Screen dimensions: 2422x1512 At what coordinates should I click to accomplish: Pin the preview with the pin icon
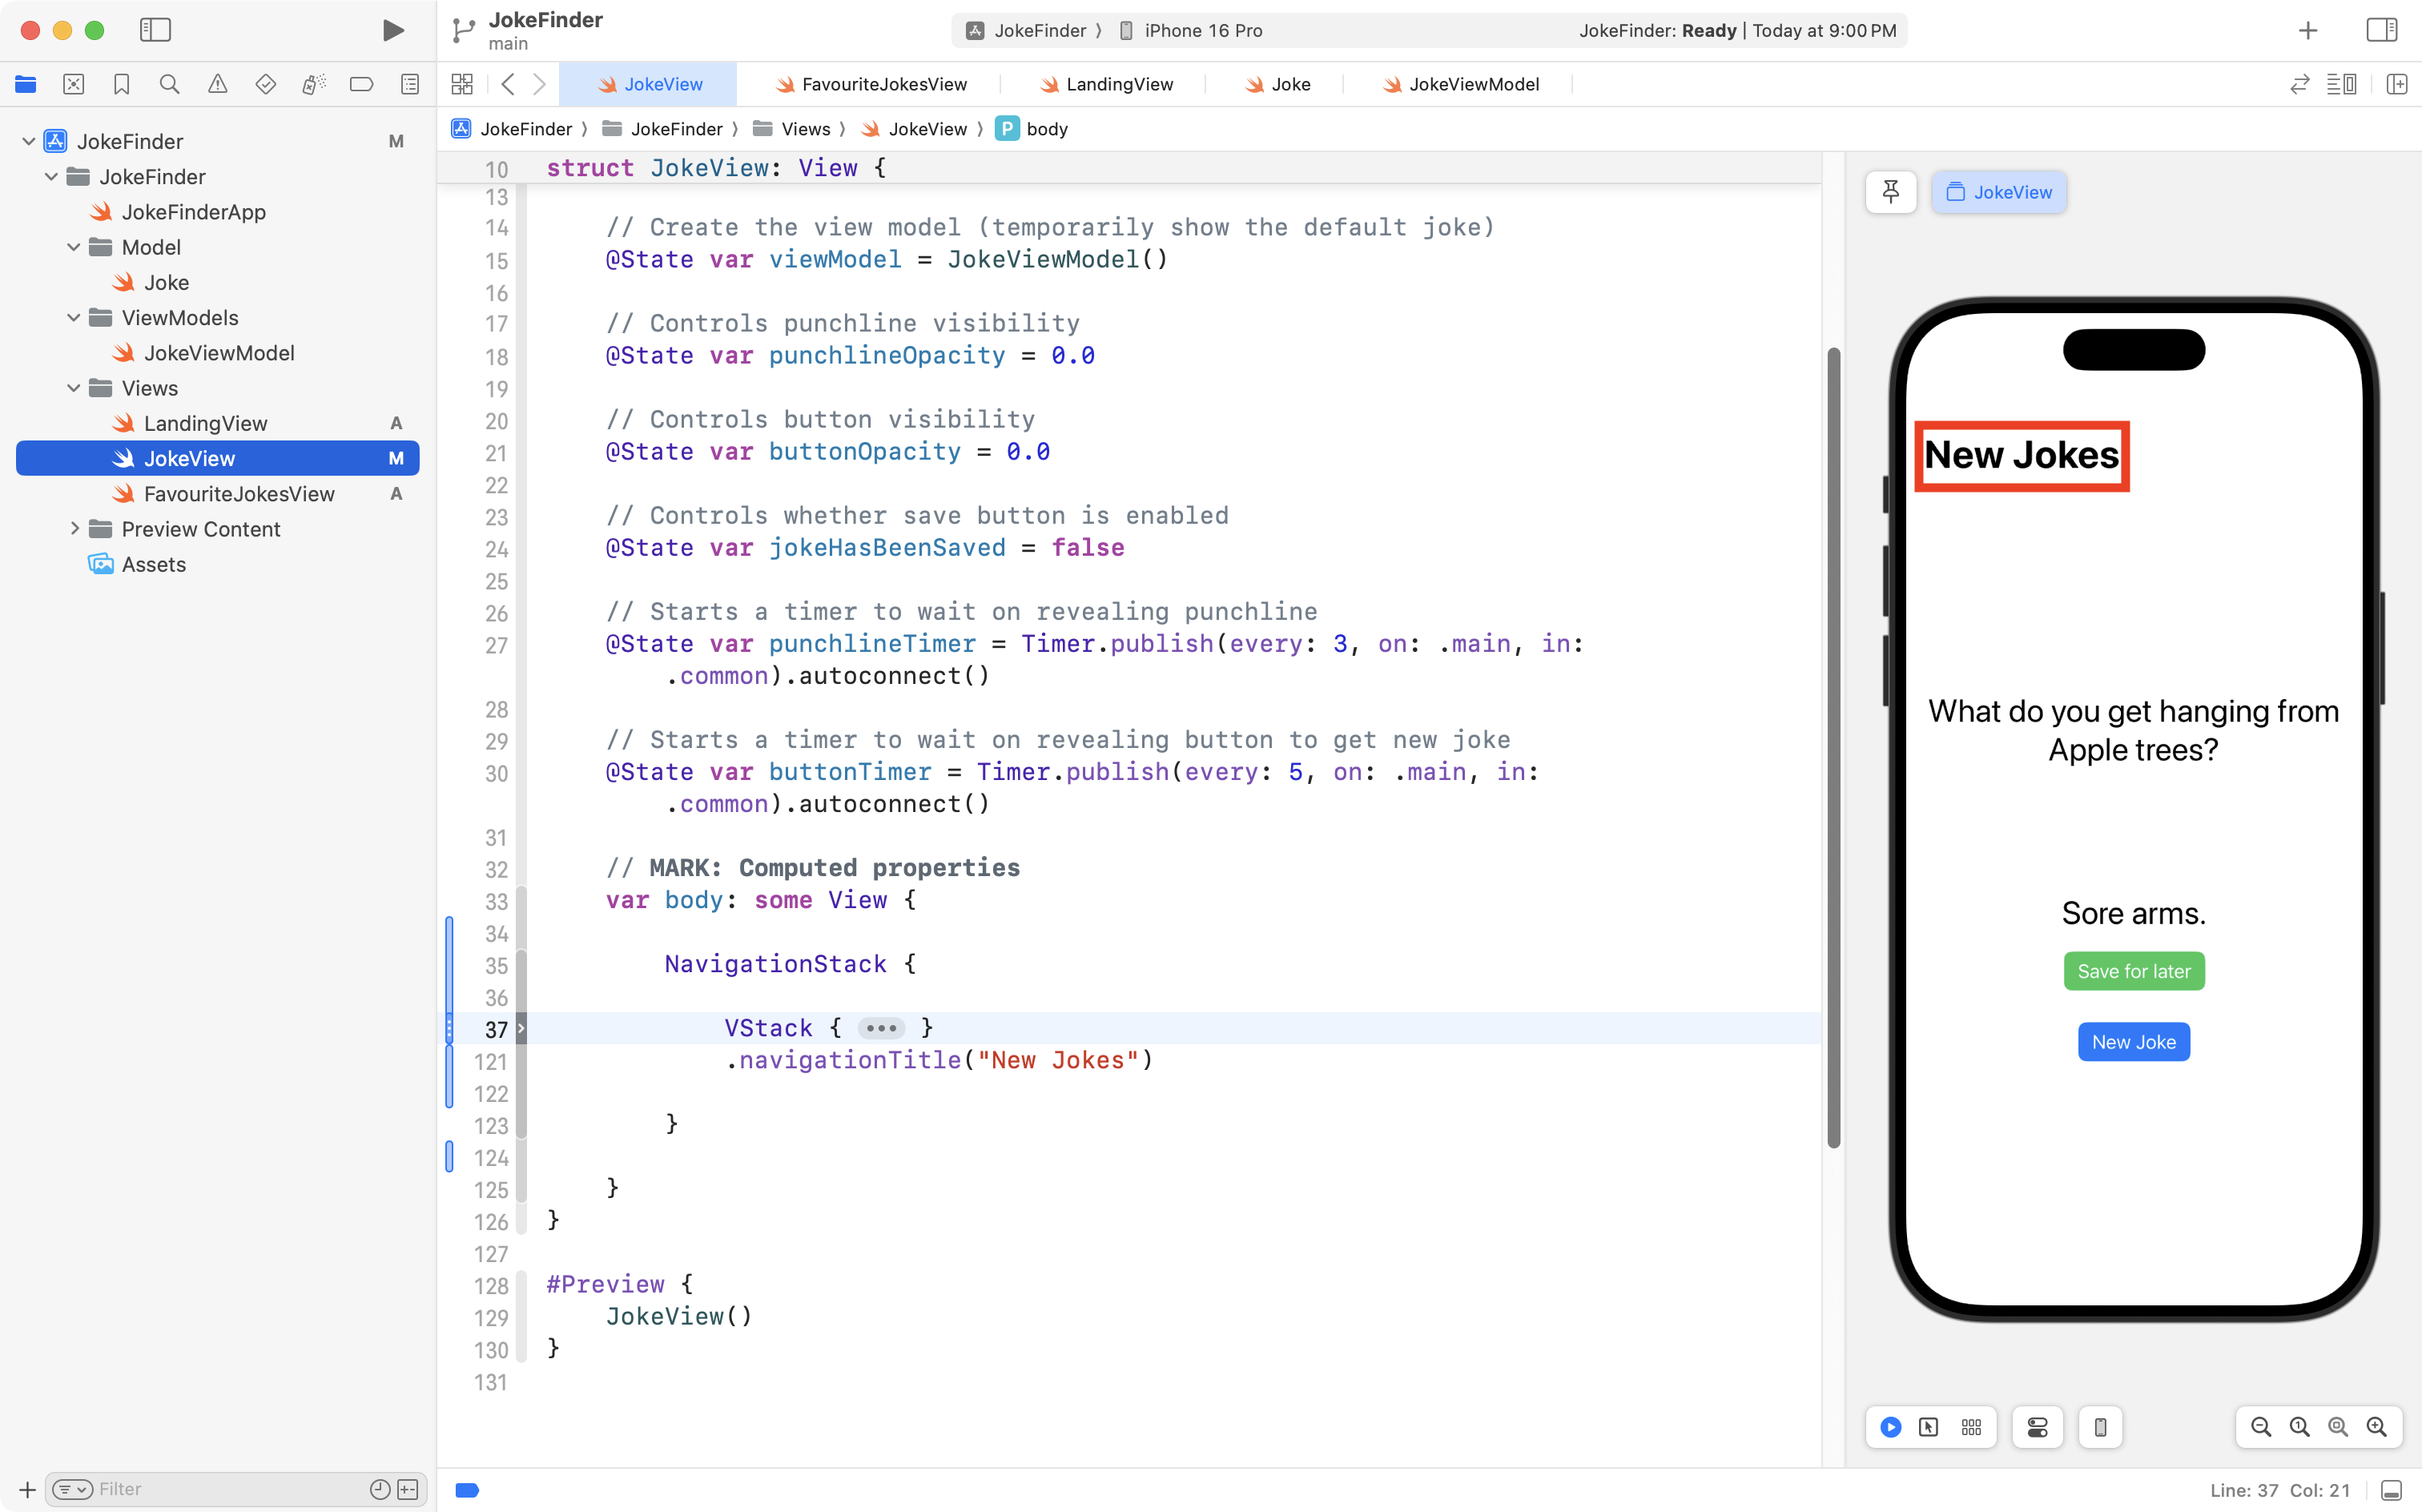[x=1890, y=192]
